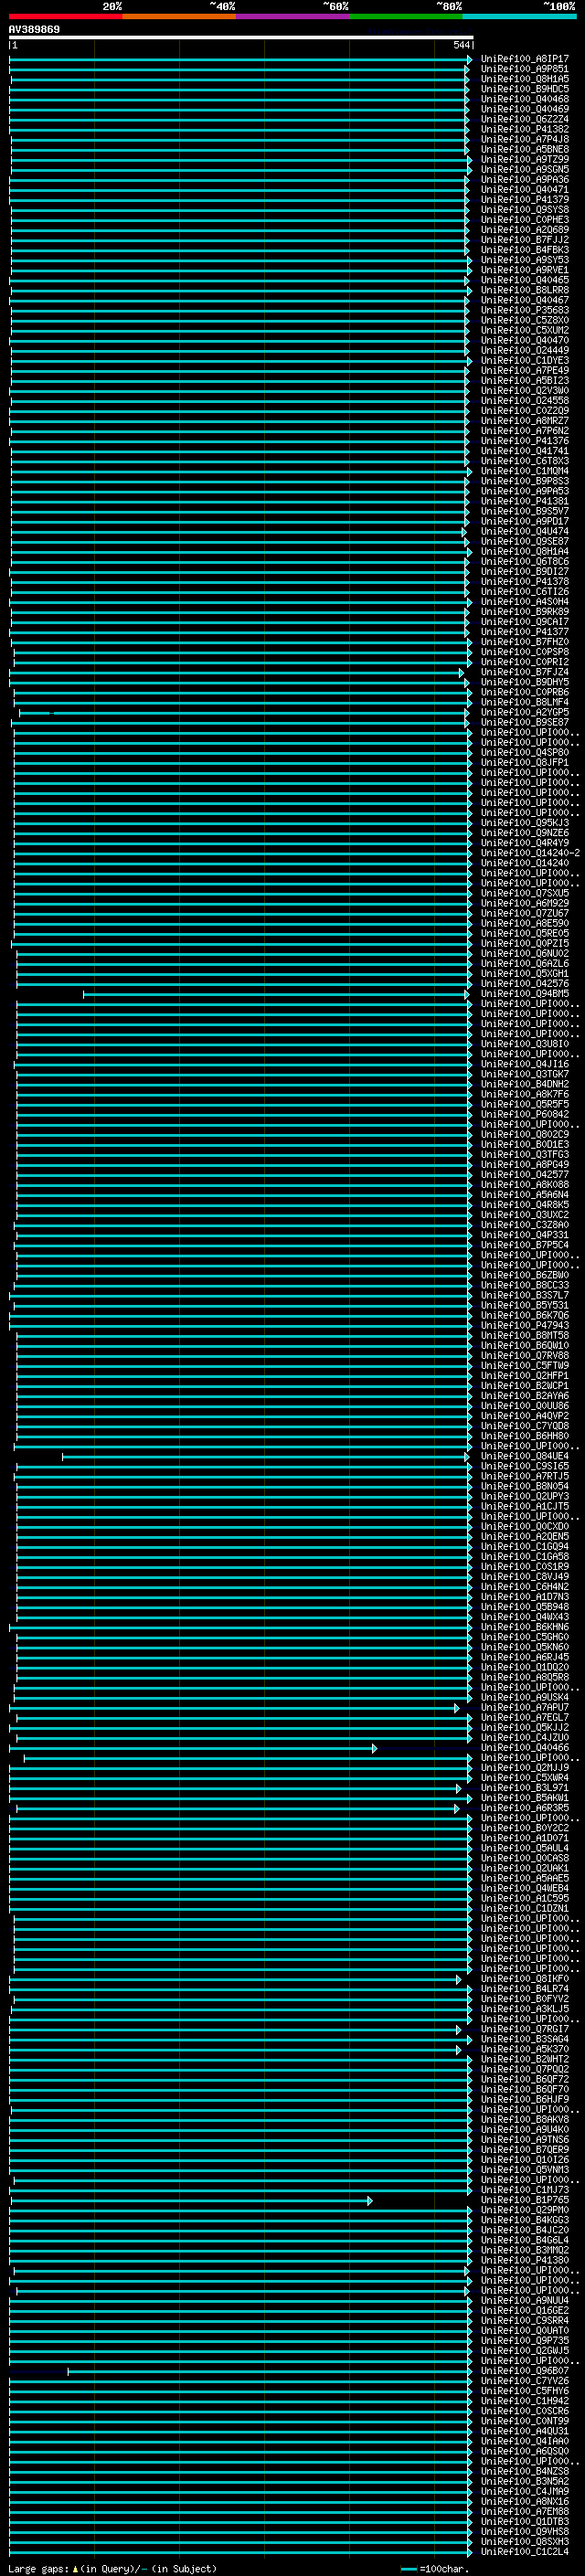Select the UniRef100_Q4SP80 label

[524, 753]
